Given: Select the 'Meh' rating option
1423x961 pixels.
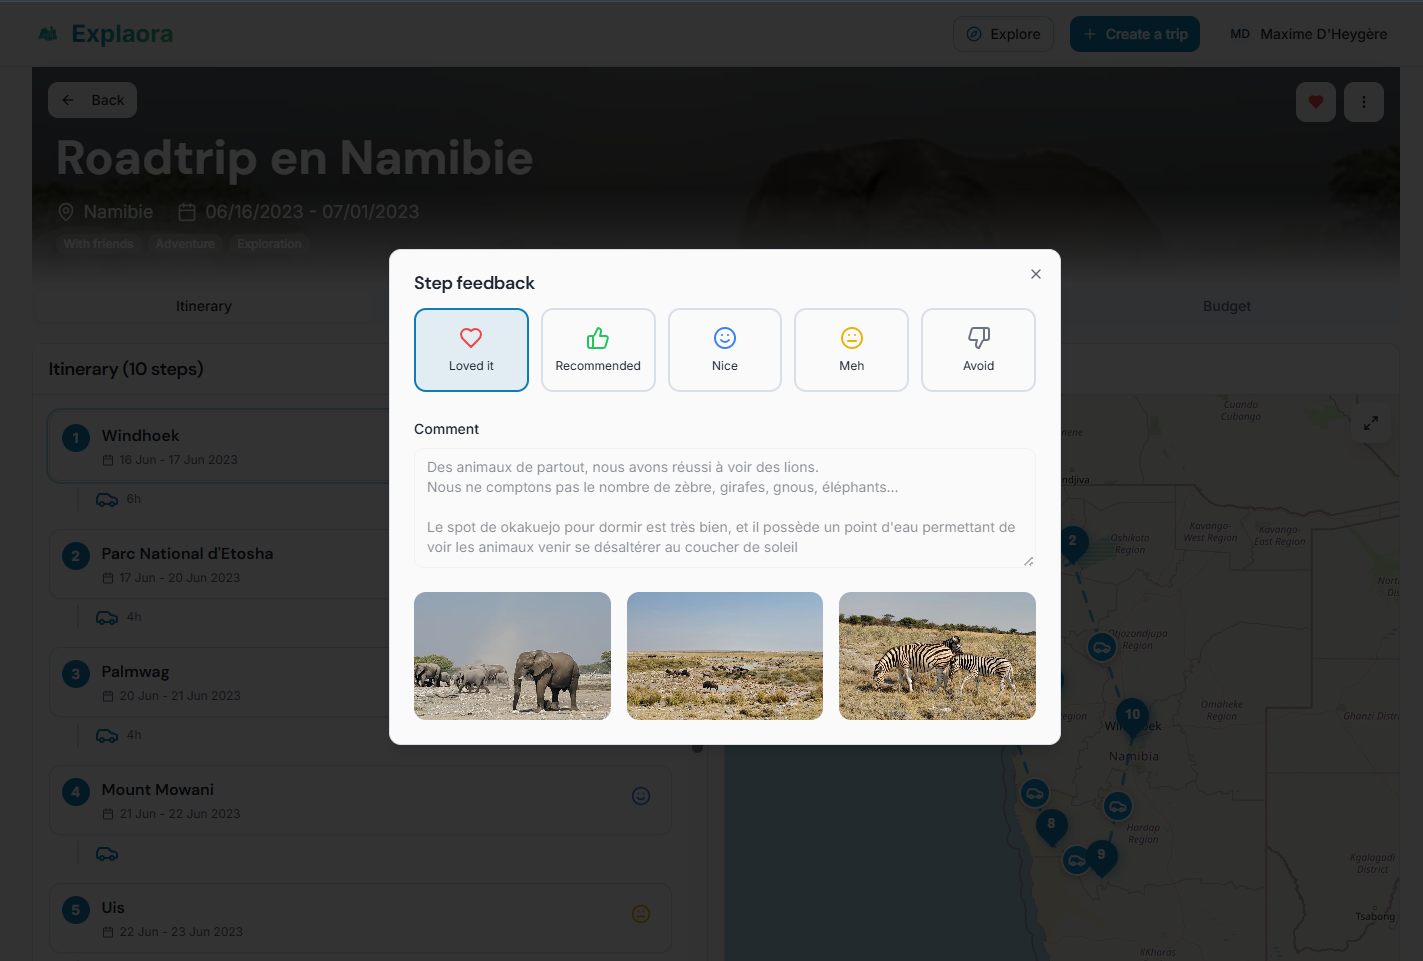Looking at the screenshot, I should click(851, 349).
